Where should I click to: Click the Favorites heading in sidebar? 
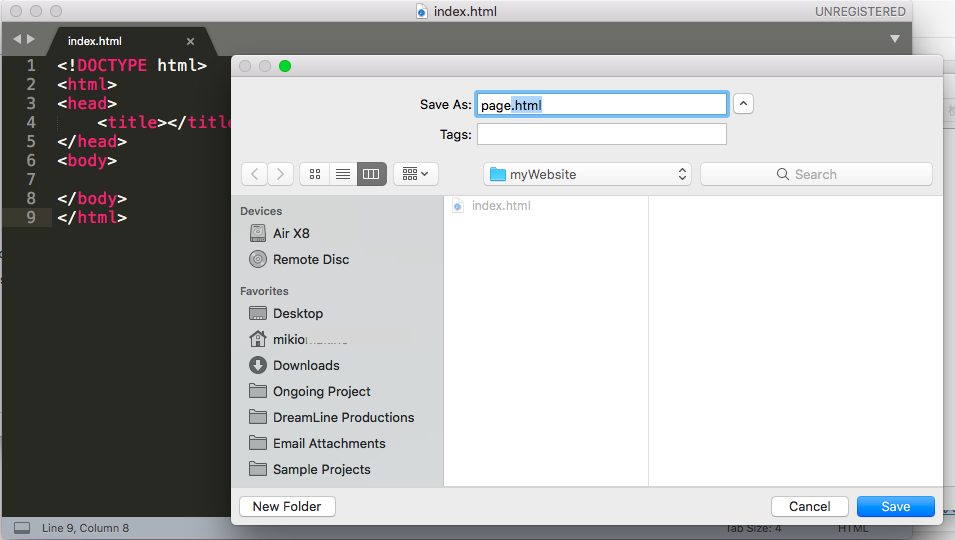click(x=264, y=291)
